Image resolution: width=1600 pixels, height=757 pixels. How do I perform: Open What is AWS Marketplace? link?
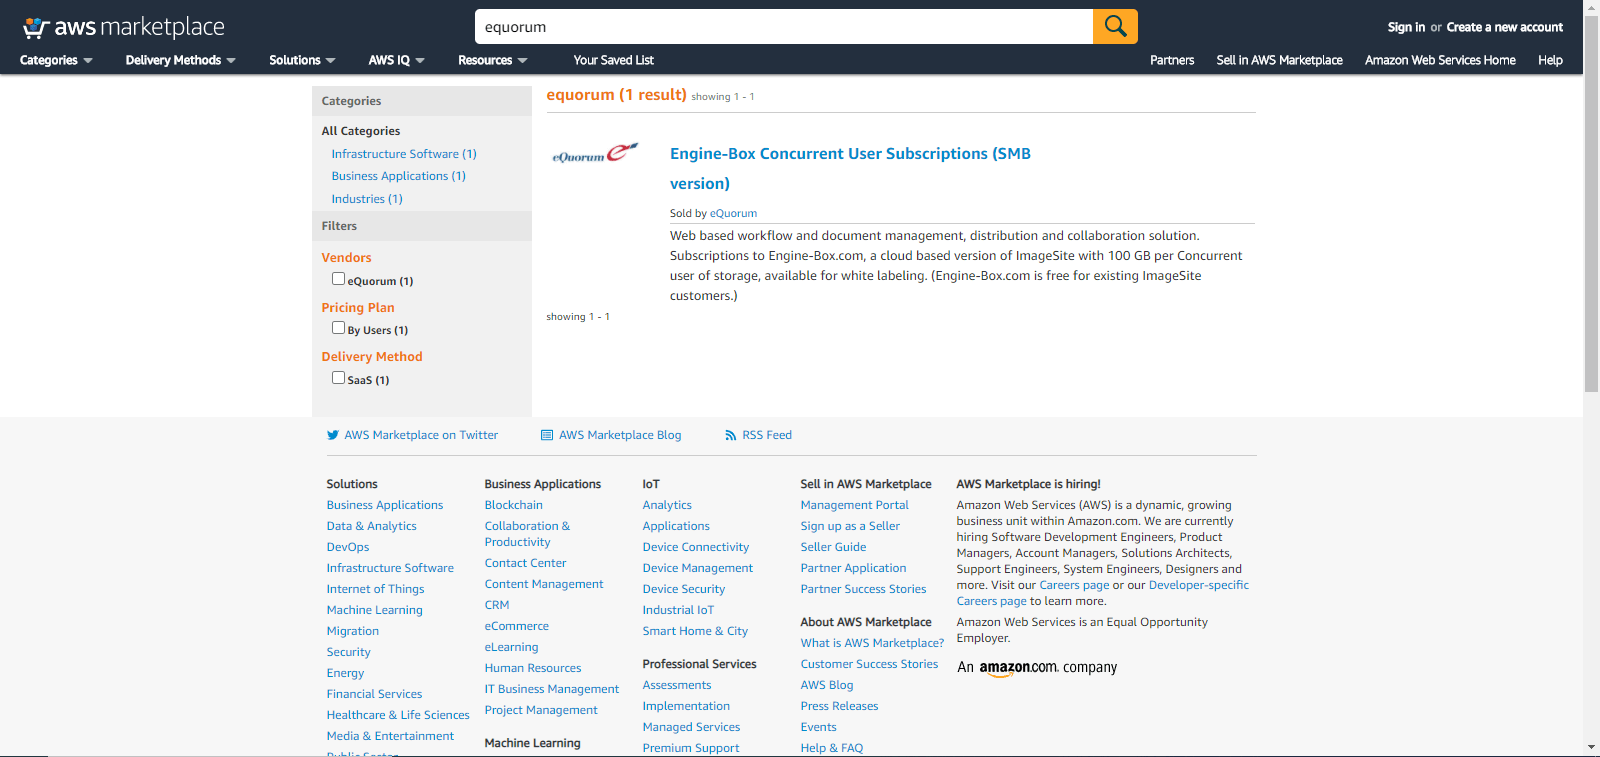pyautogui.click(x=872, y=643)
